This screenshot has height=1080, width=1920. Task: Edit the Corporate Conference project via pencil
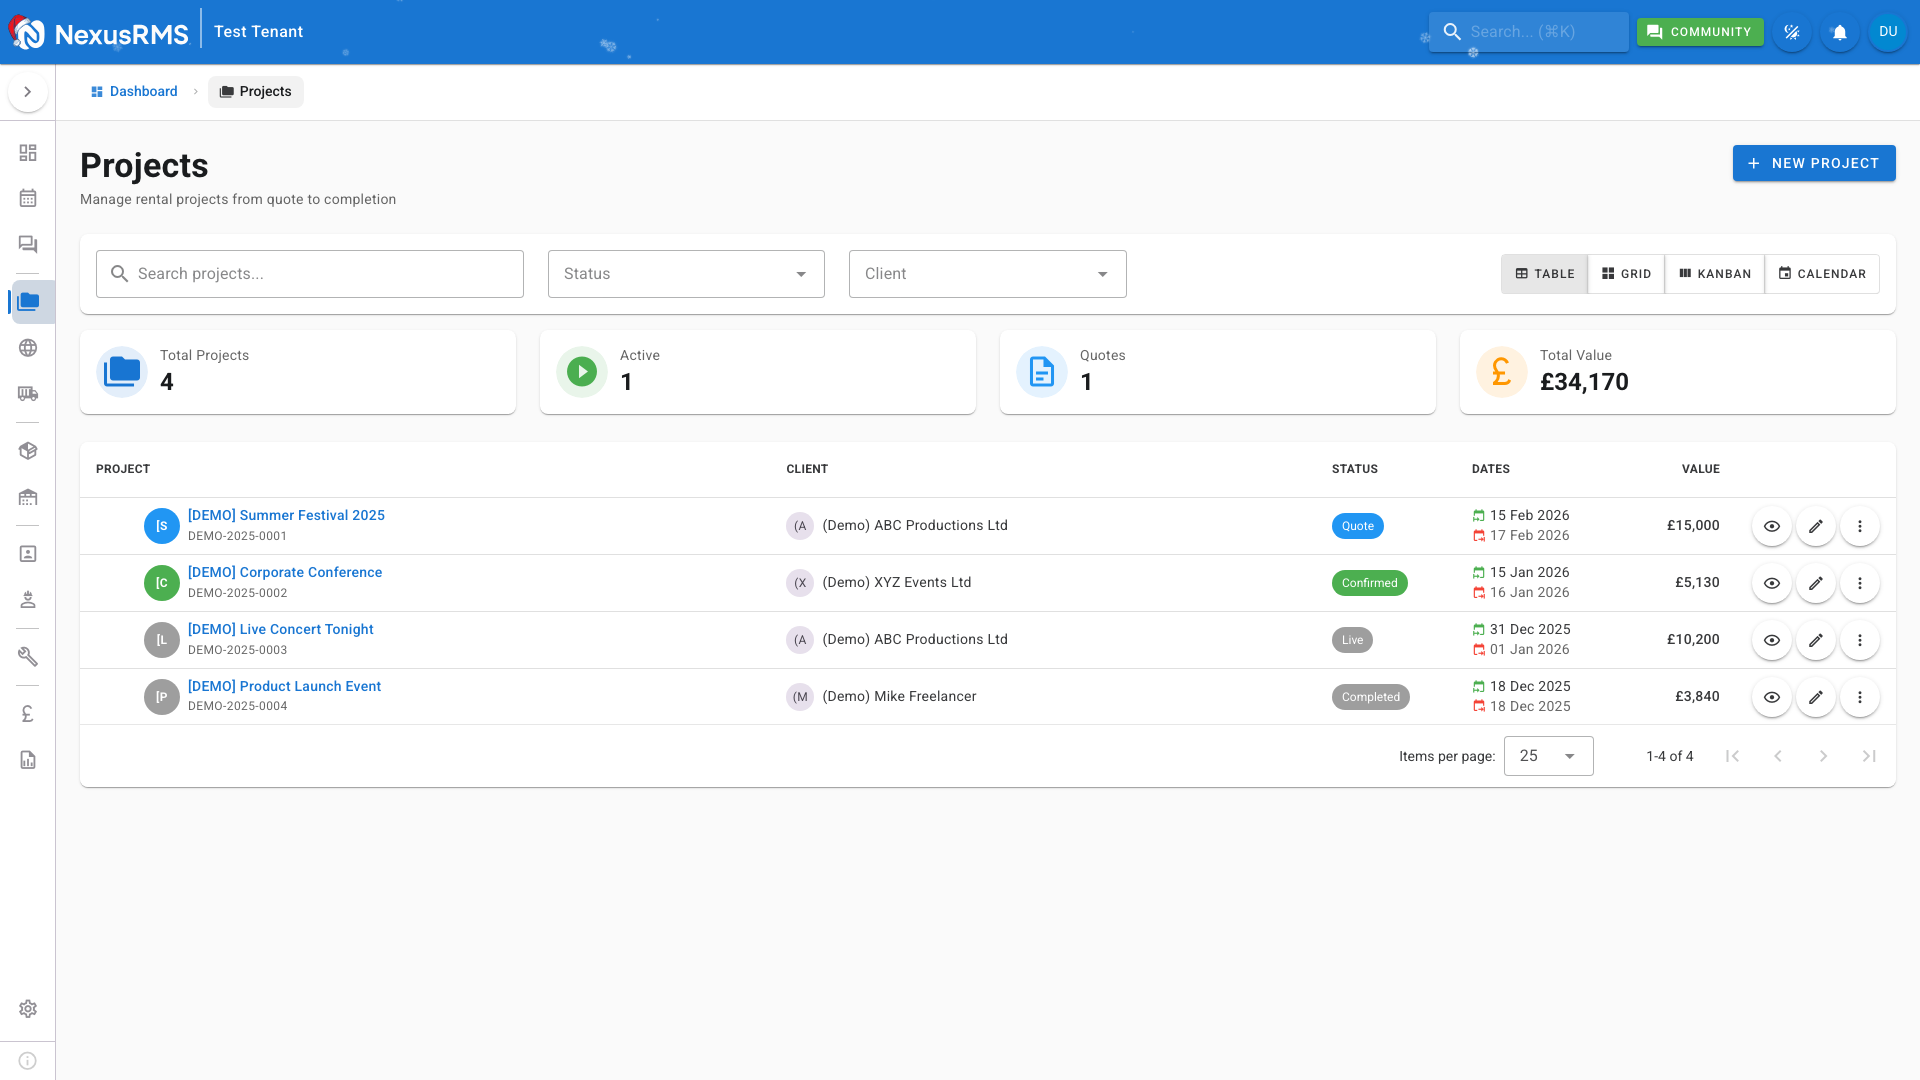pos(1815,583)
